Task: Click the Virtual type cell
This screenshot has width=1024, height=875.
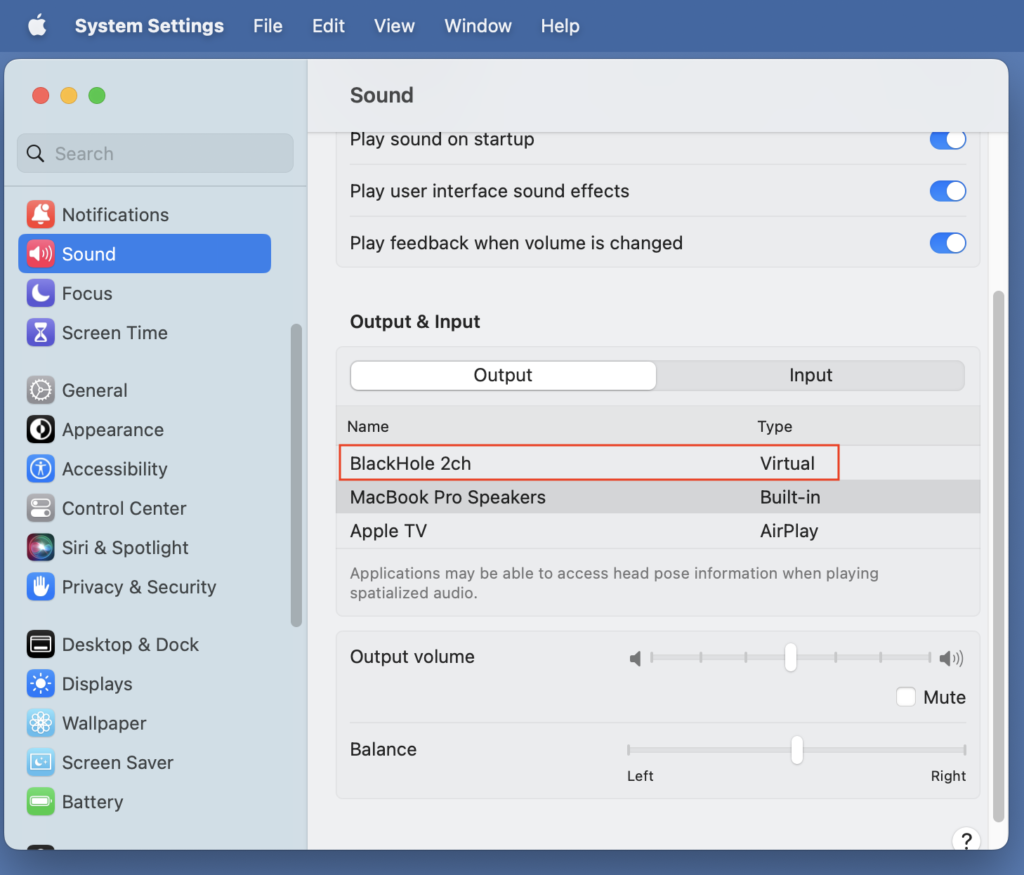Action: (787, 463)
